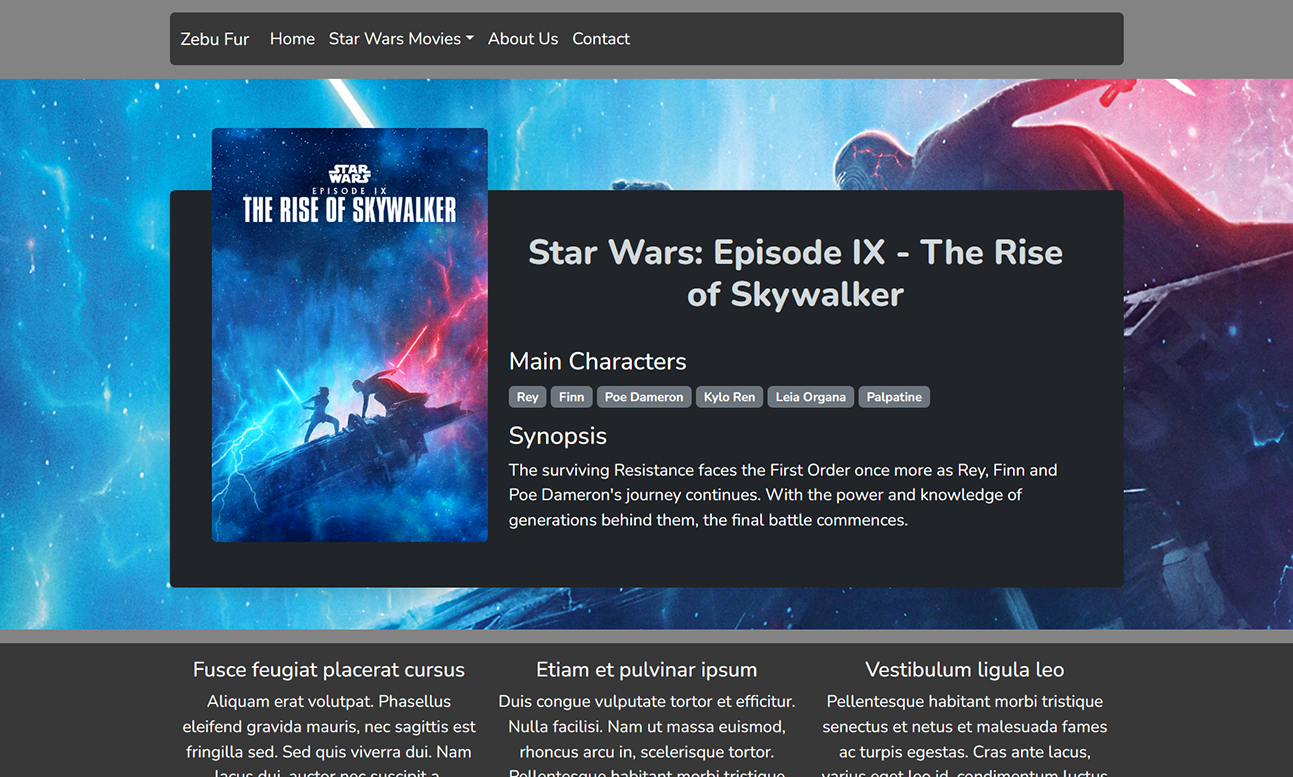The image size is (1293, 777).
Task: Click the paragraph starting 'Aliquam erat volutpat'
Action: point(329,733)
